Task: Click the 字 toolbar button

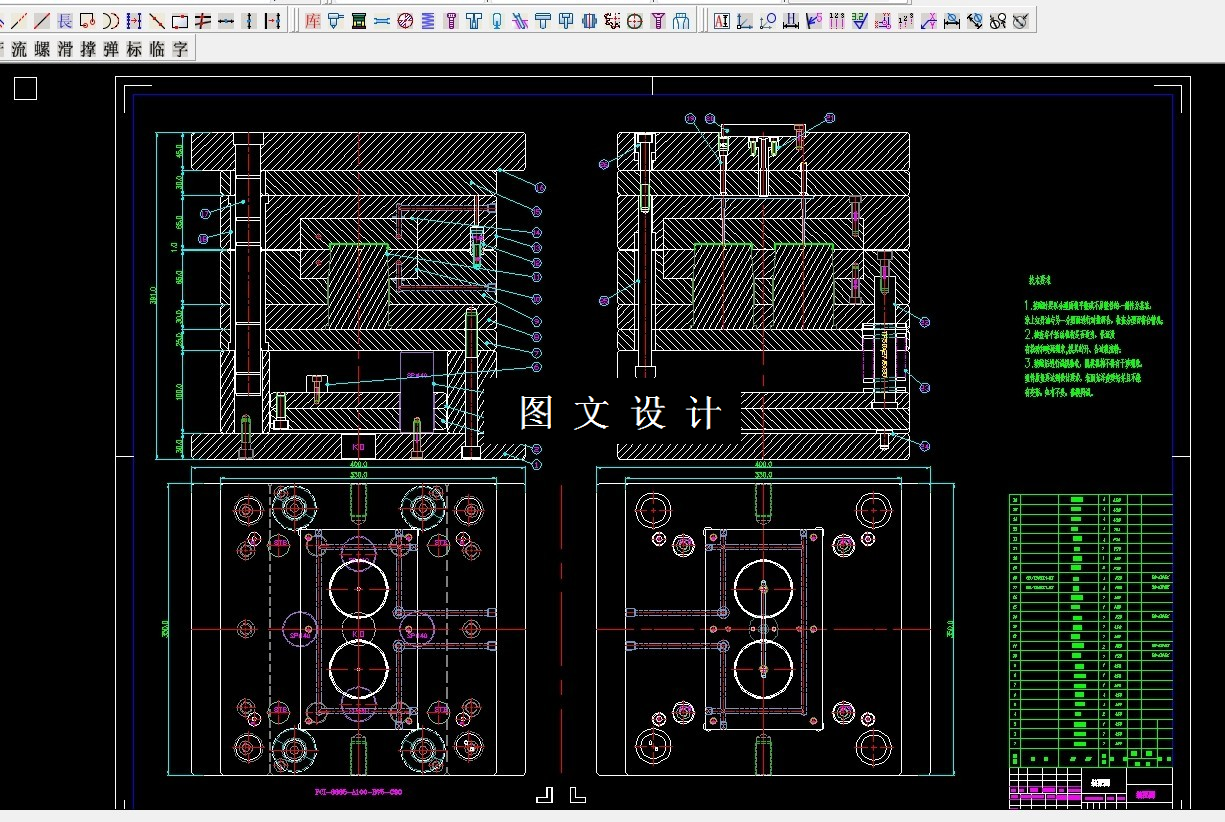Action: tap(180, 49)
